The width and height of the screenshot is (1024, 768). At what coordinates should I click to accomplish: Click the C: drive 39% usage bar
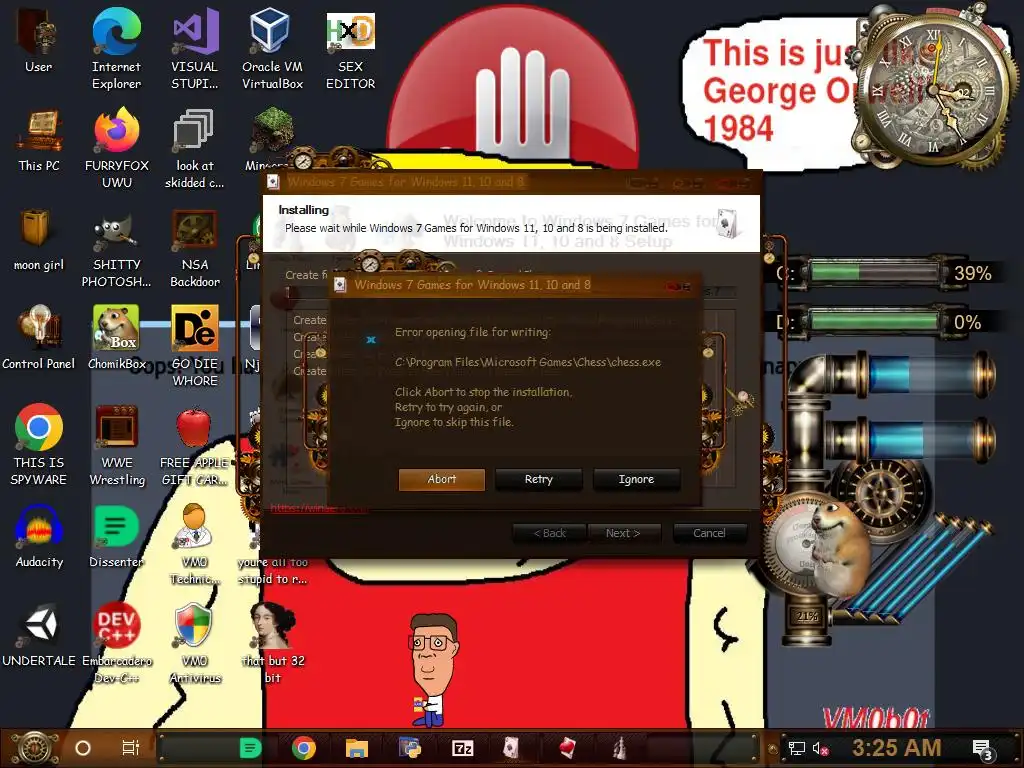click(874, 272)
